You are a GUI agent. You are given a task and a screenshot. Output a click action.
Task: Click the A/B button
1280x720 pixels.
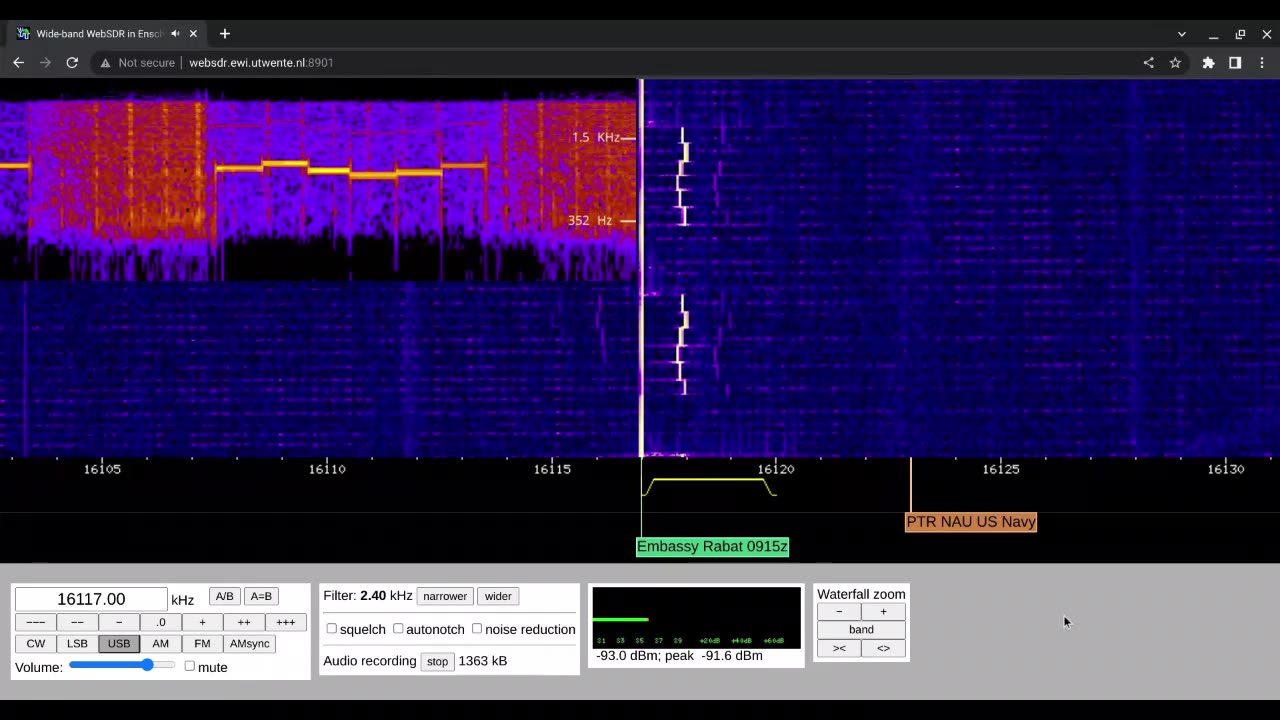point(224,596)
